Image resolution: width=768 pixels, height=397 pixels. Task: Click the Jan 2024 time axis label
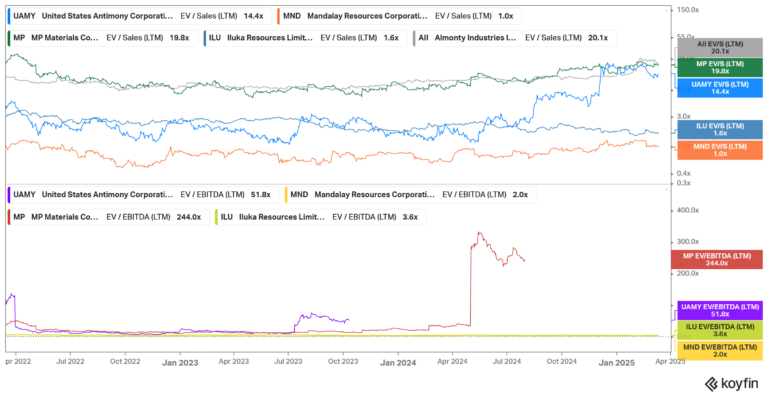[x=399, y=363]
